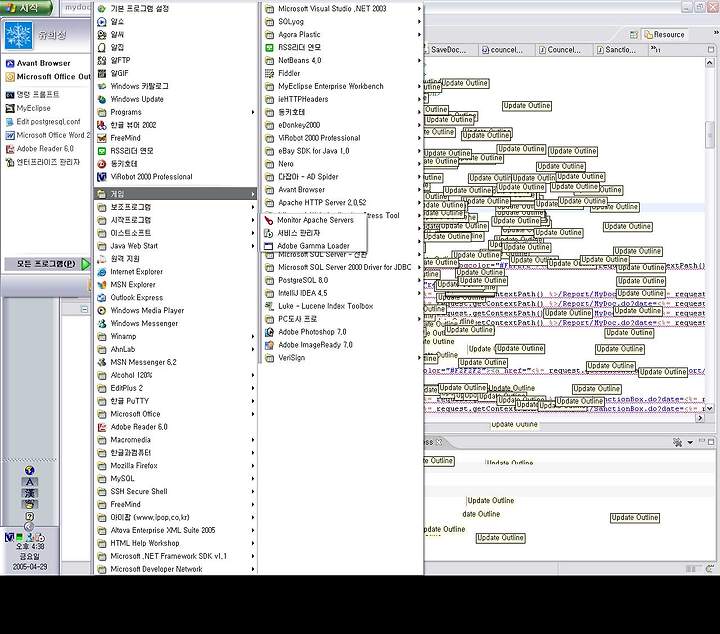This screenshot has width=720, height=634.
Task: Open SSH Secure Shell folder
Action: click(174, 491)
